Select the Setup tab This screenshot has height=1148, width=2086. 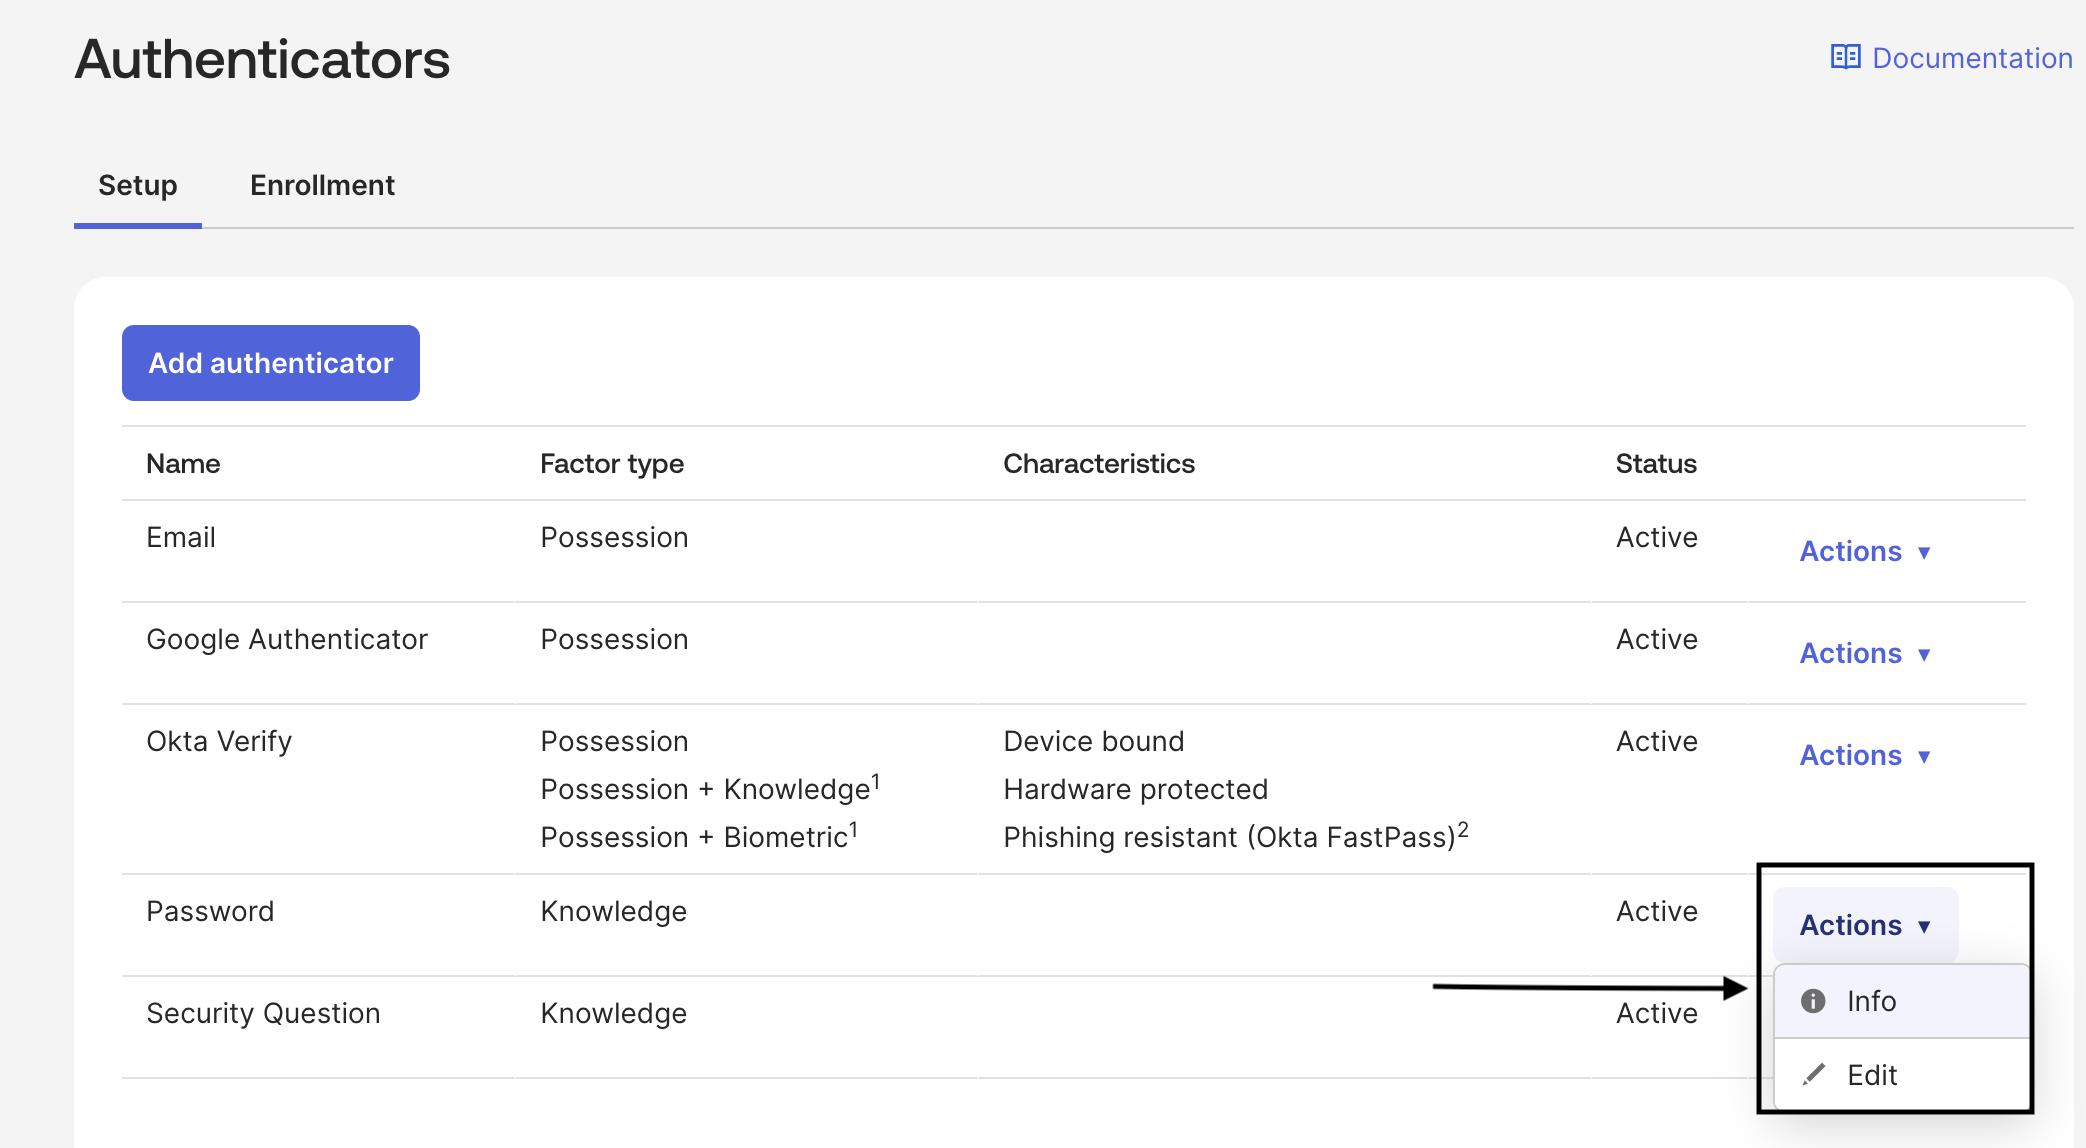137,185
